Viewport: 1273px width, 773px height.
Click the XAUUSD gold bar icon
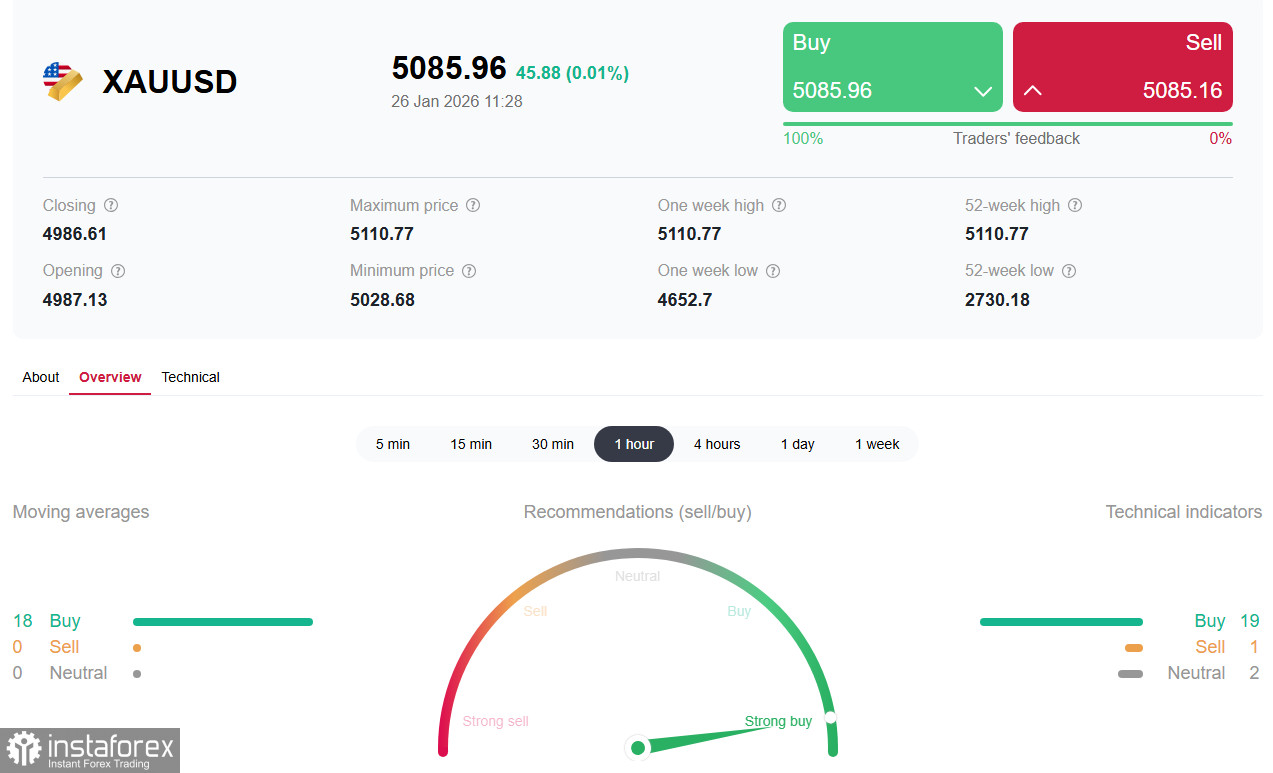(63, 81)
